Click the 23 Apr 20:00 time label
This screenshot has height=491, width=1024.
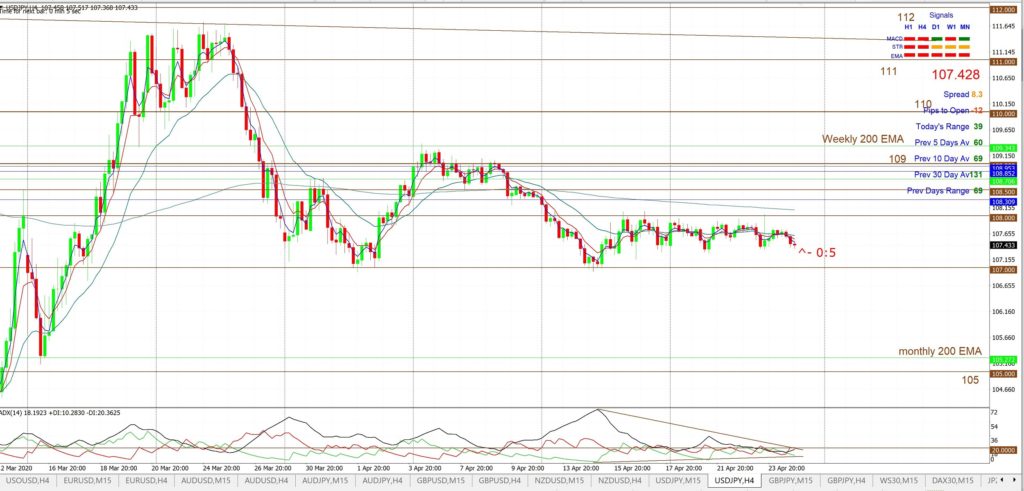coord(784,468)
